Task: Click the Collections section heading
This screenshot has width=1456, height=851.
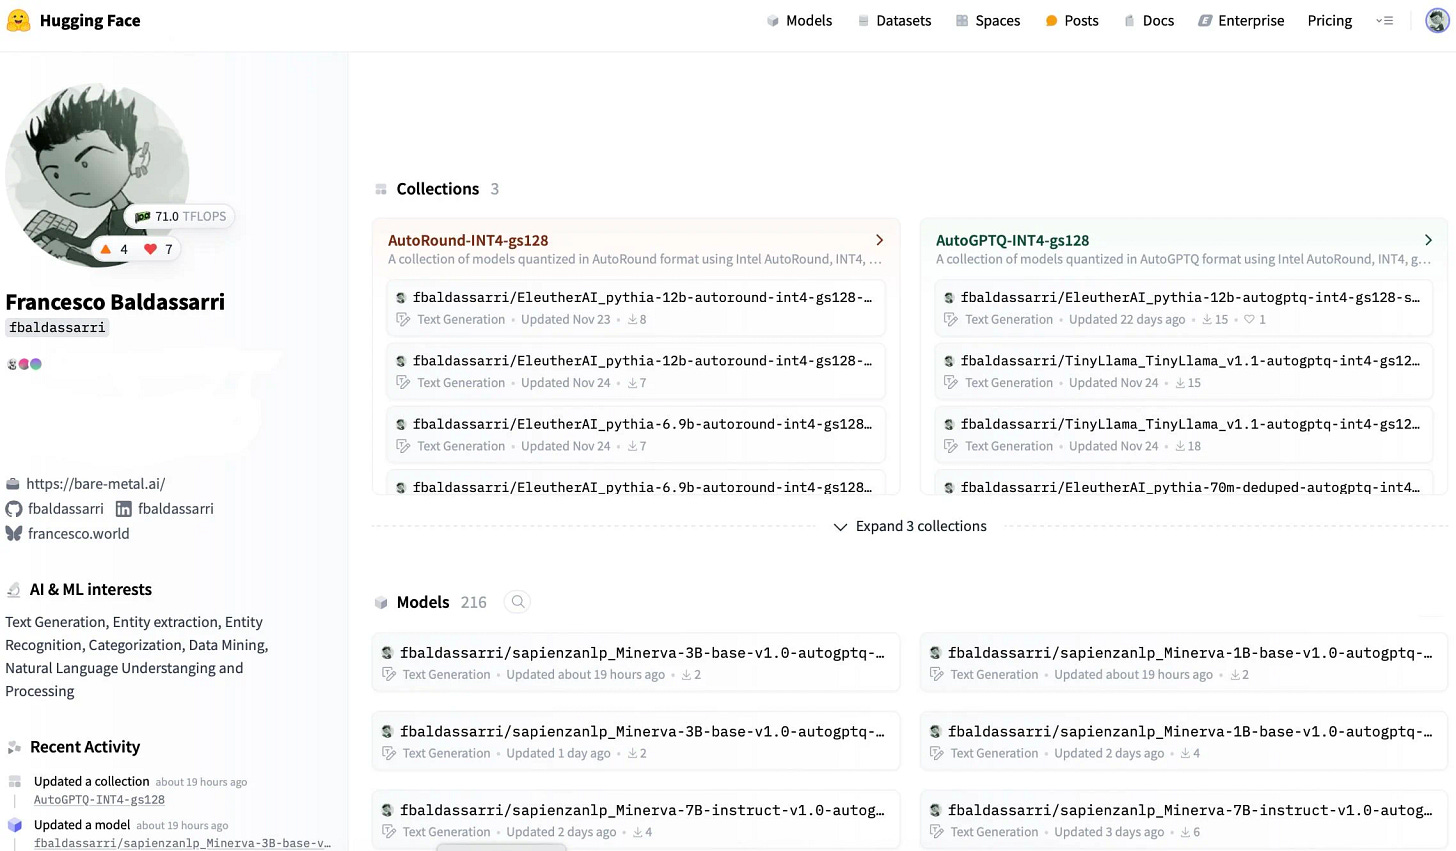Action: (438, 189)
